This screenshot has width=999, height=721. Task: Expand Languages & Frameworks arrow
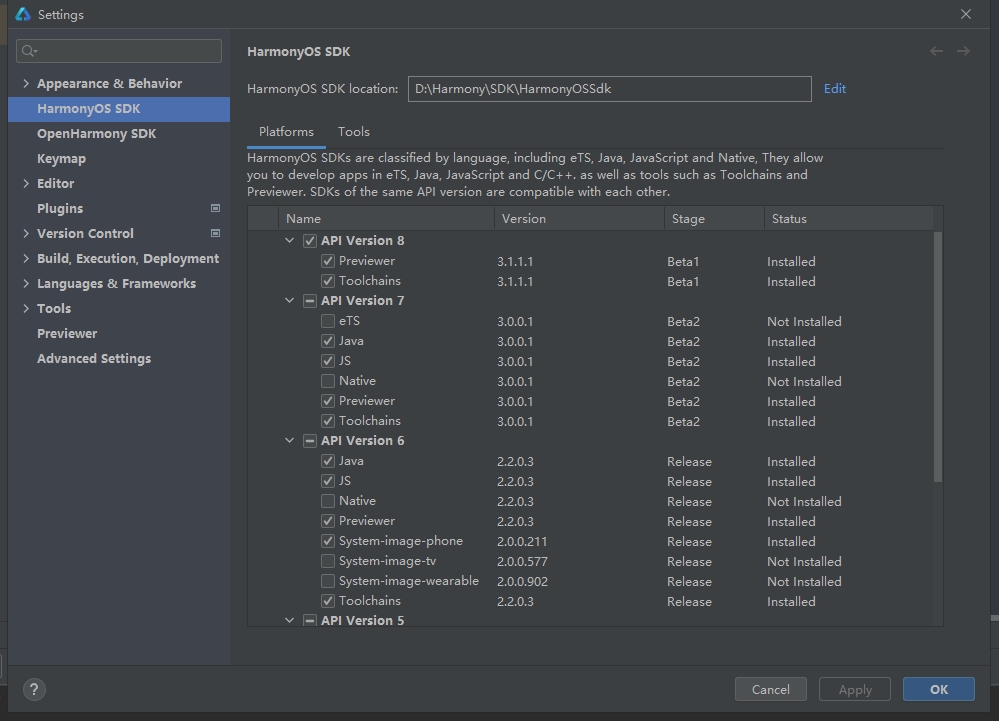pyautogui.click(x=25, y=283)
